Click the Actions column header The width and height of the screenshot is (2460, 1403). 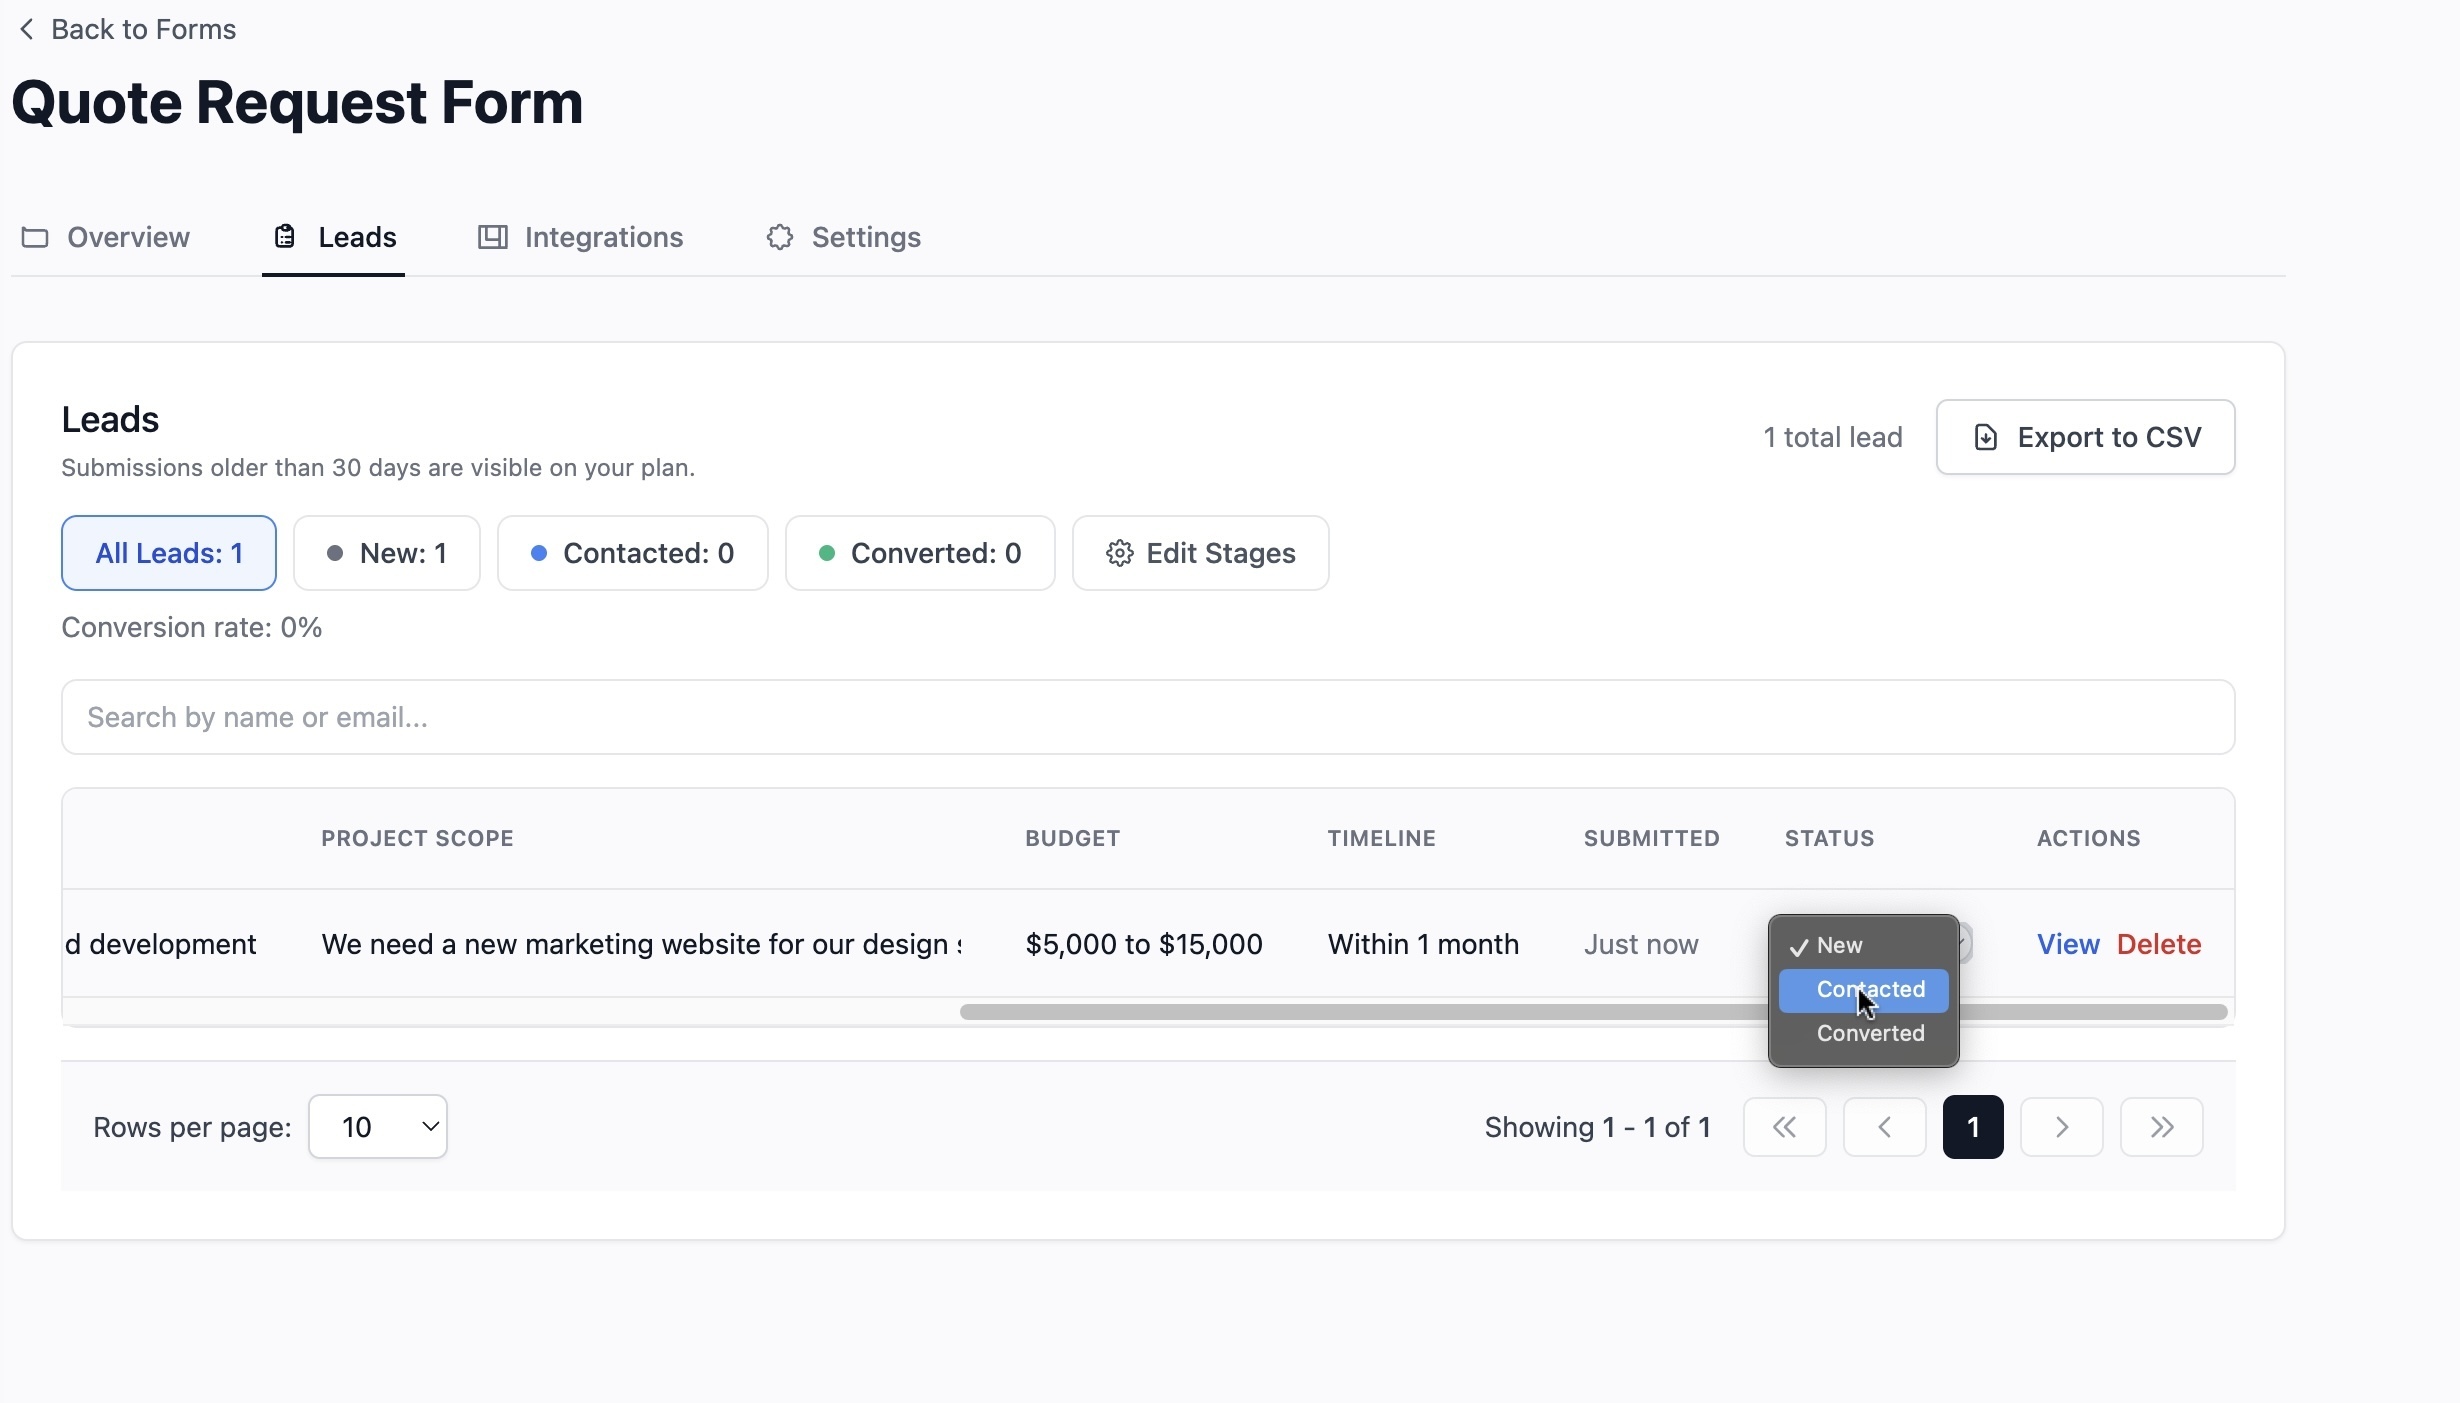[x=2089, y=838]
